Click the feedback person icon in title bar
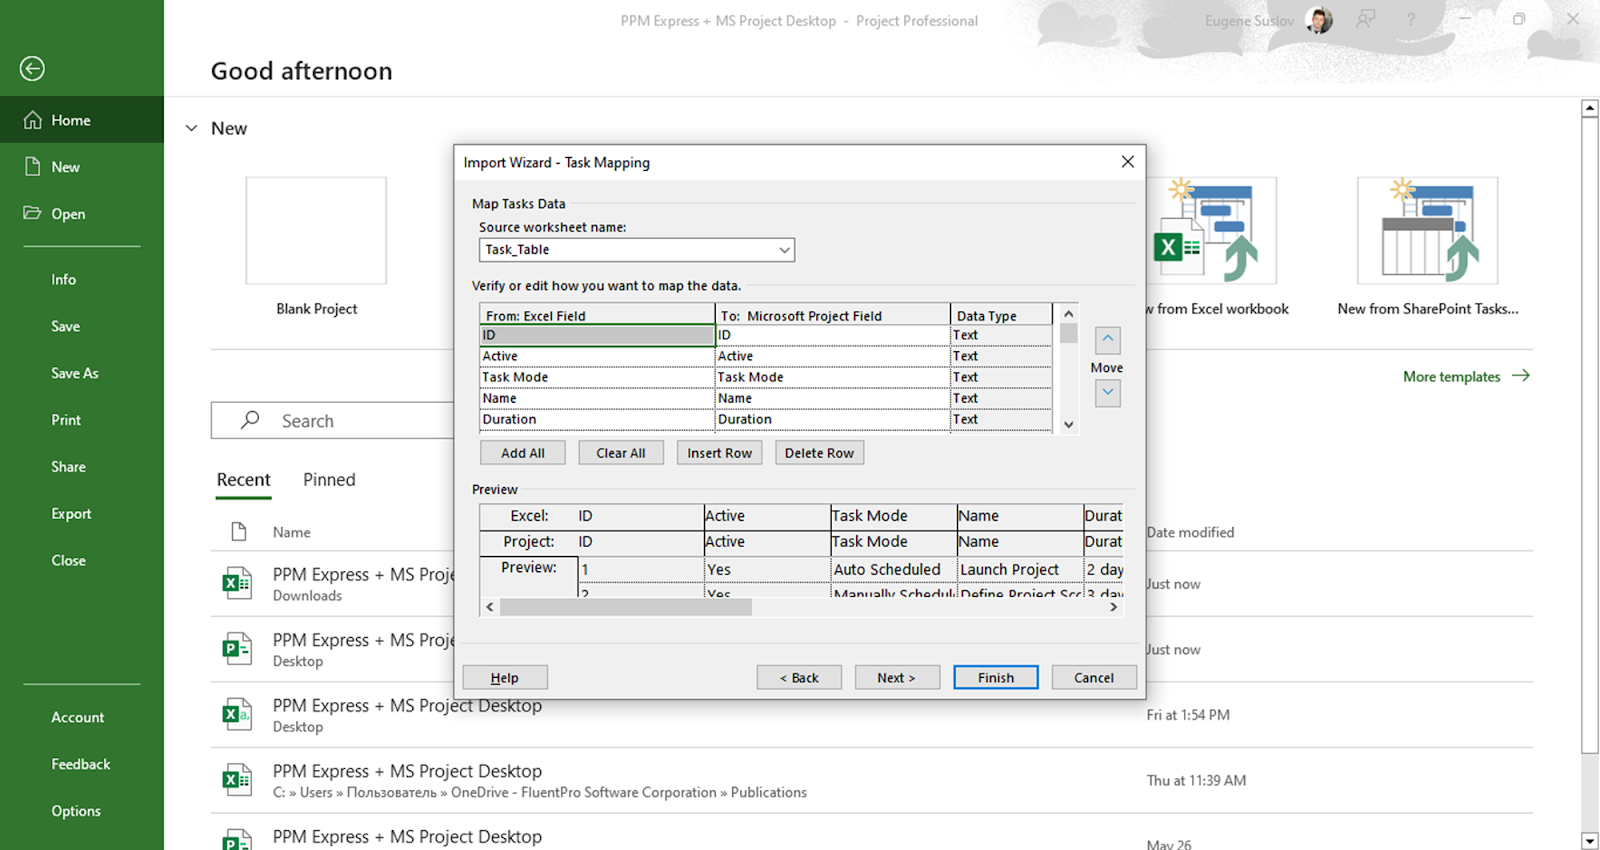Screen dimensions: 1600x850 pyautogui.click(x=1365, y=20)
